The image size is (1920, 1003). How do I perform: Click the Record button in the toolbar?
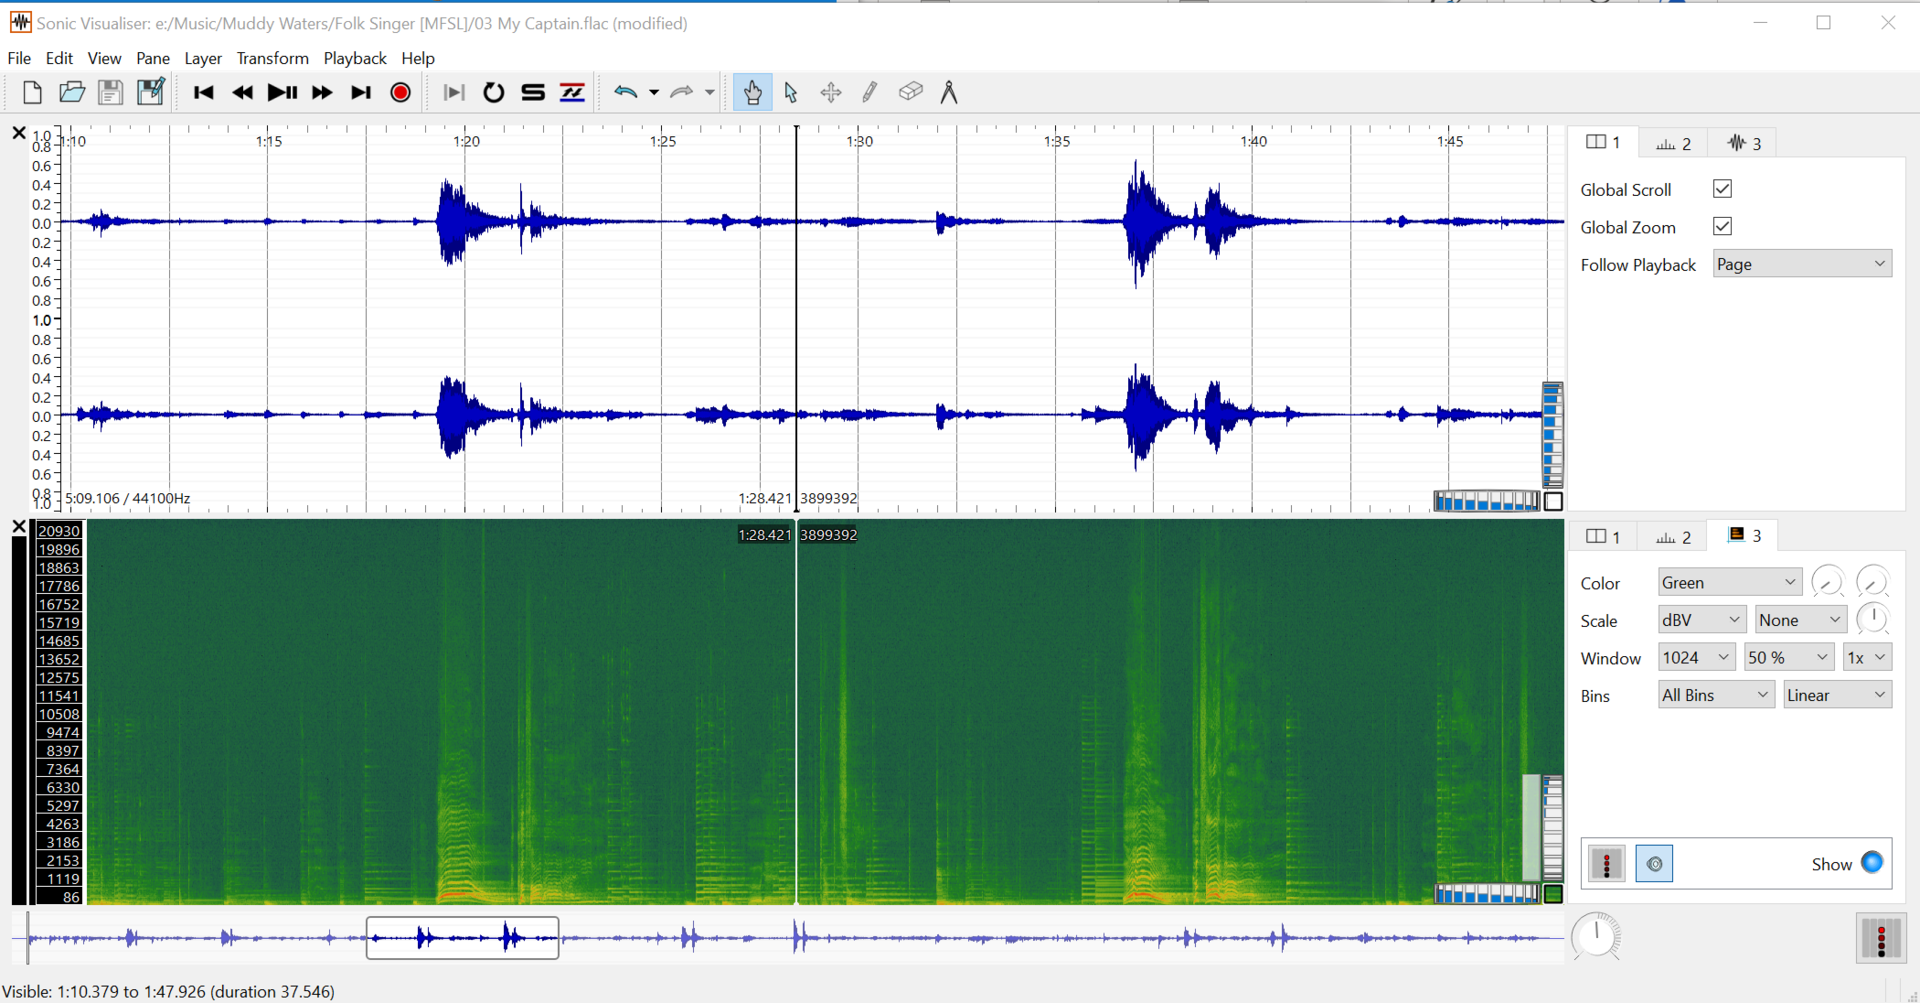[x=400, y=93]
